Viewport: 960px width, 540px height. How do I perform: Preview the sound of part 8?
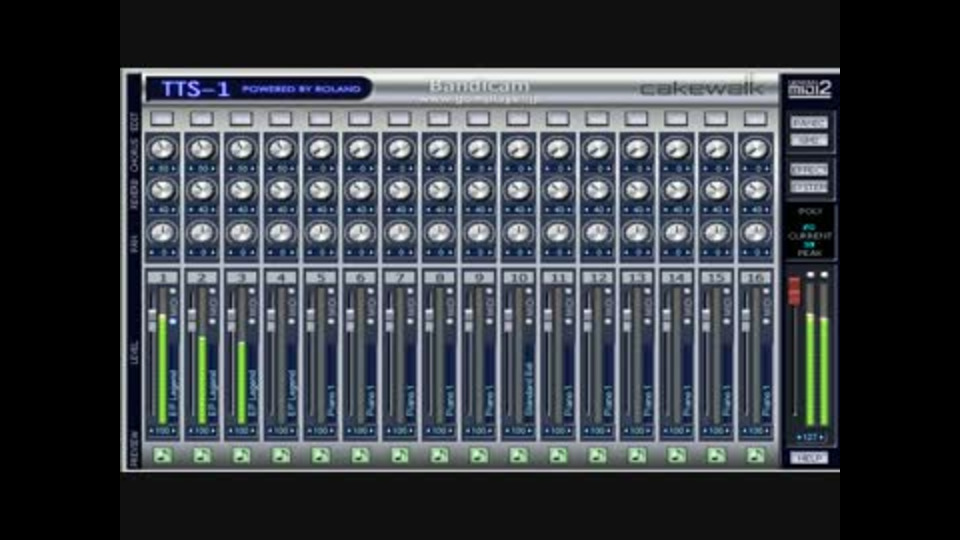[439, 455]
